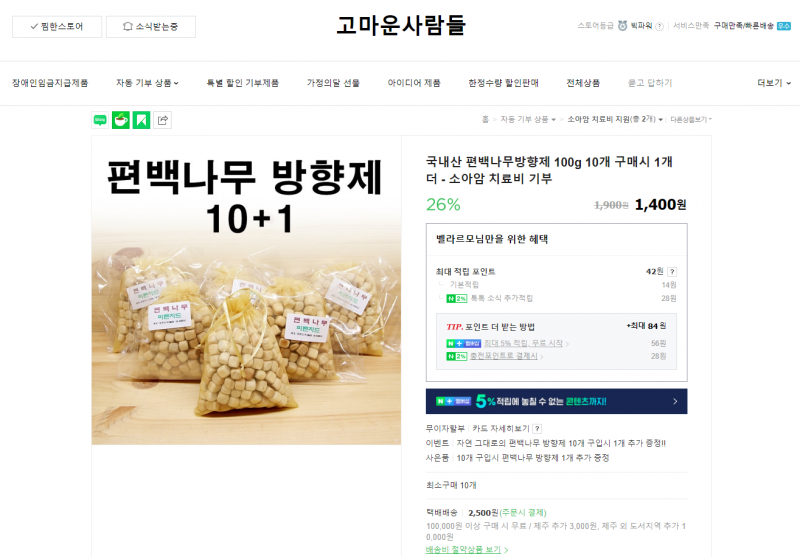Toggle the 찜한스토어 favorite store button
Screen dimensions: 800x557
pyautogui.click(x=57, y=27)
